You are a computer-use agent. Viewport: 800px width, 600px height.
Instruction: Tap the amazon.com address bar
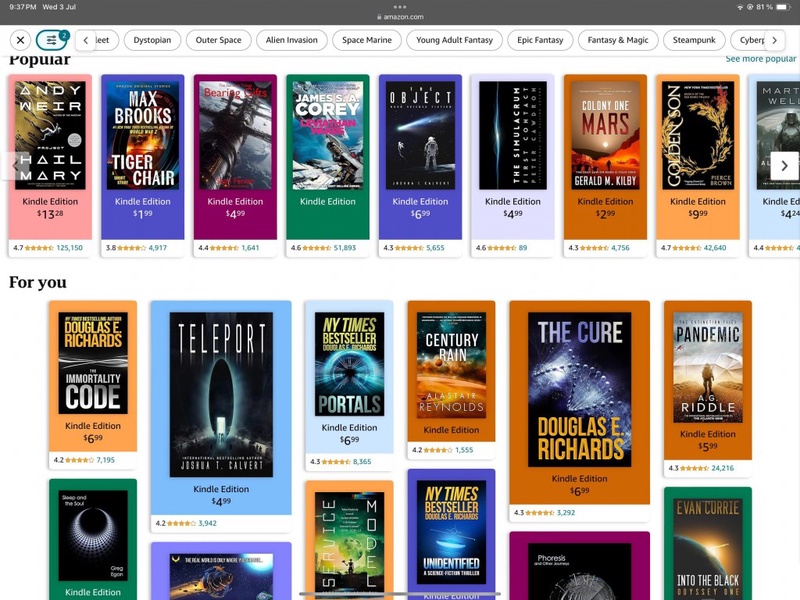pyautogui.click(x=400, y=17)
